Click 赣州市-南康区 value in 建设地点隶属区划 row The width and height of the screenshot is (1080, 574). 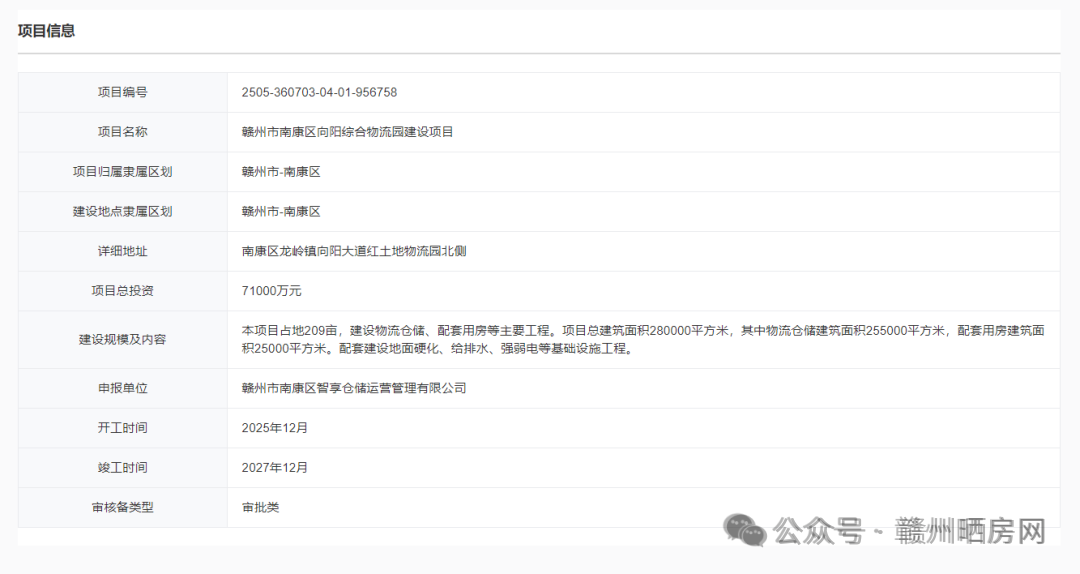(281, 212)
